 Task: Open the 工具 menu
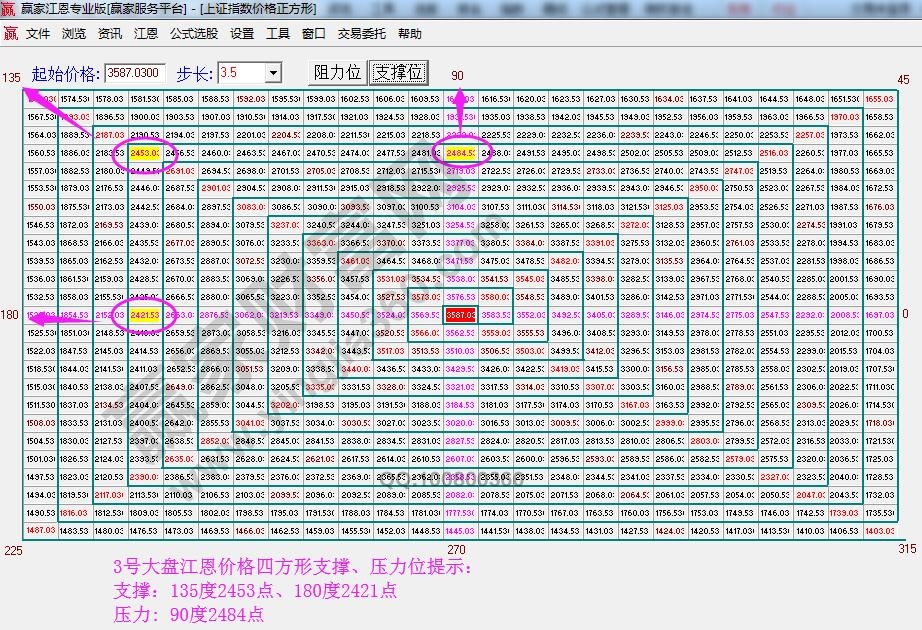[x=278, y=33]
